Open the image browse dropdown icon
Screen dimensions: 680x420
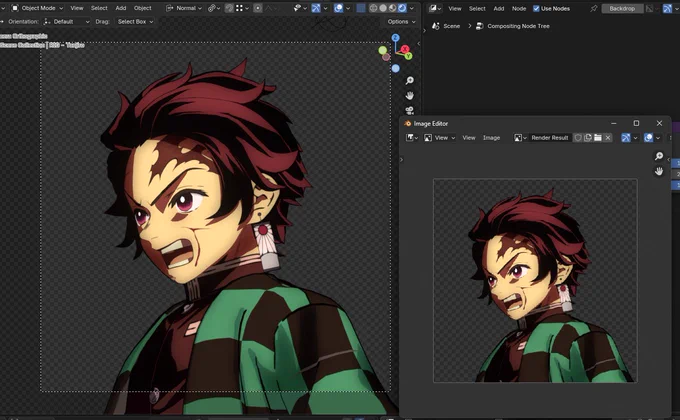click(520, 138)
